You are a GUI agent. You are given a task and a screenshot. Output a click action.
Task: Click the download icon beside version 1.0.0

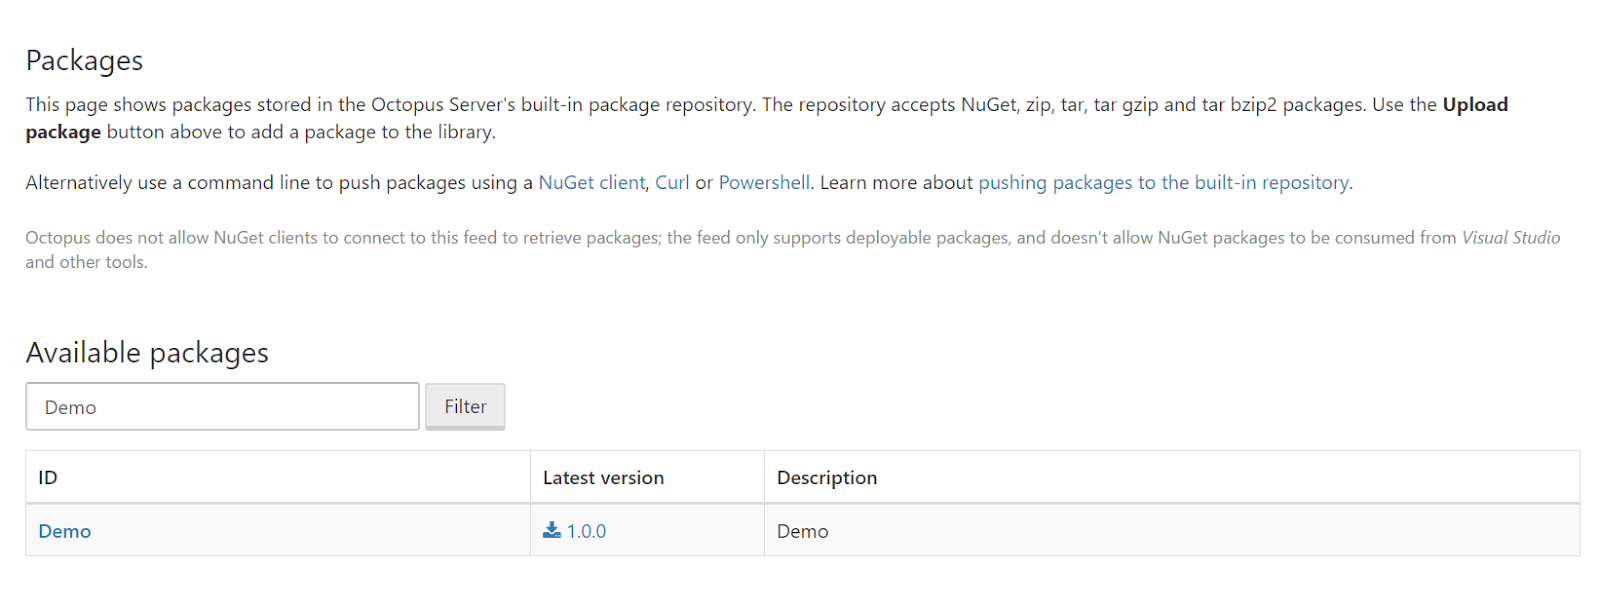552,531
